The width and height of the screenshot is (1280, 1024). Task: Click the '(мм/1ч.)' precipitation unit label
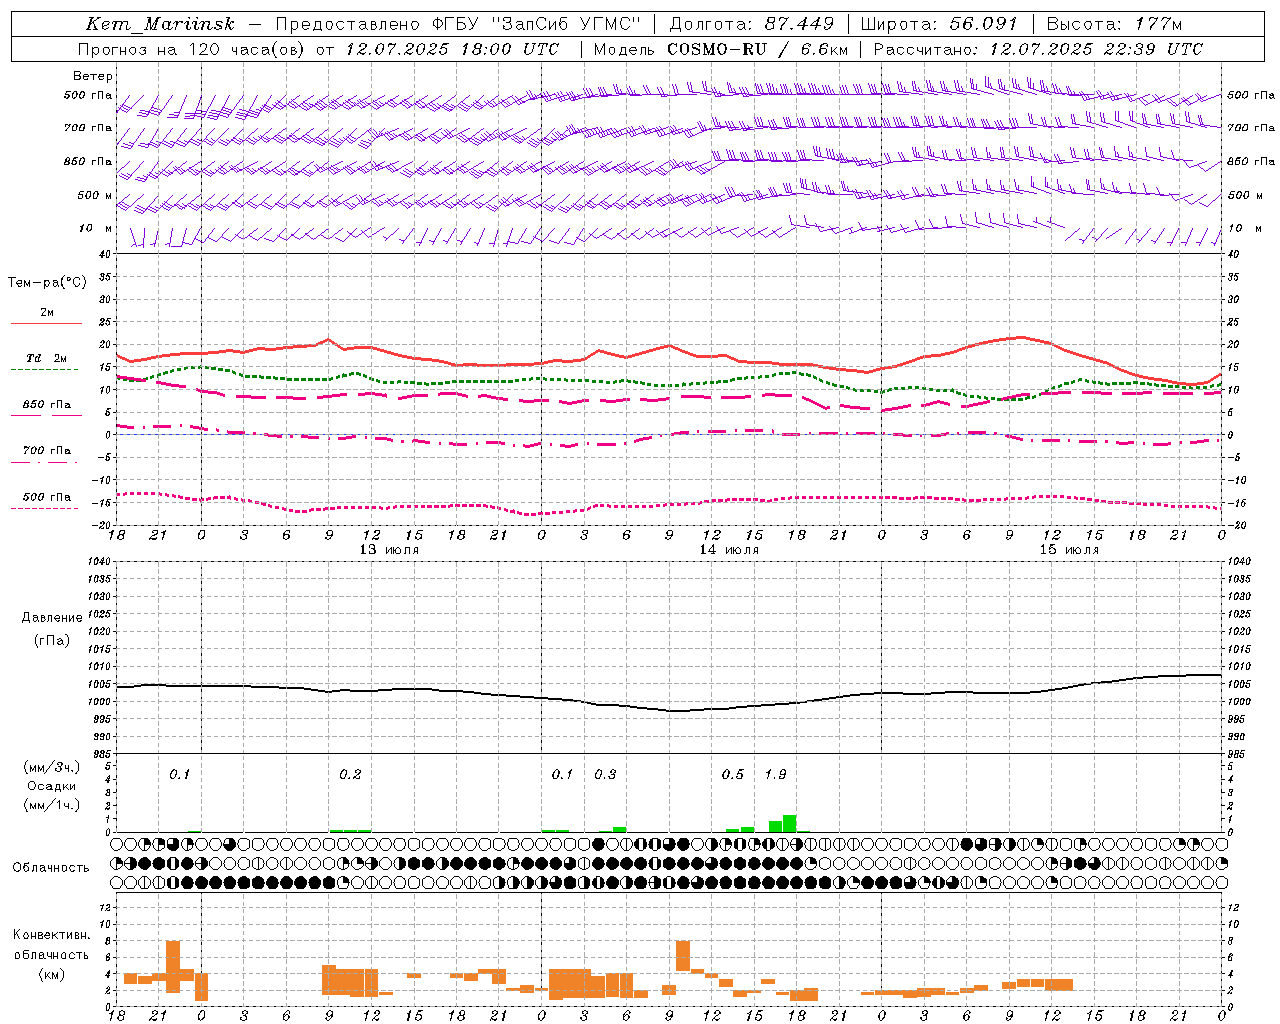(52, 805)
